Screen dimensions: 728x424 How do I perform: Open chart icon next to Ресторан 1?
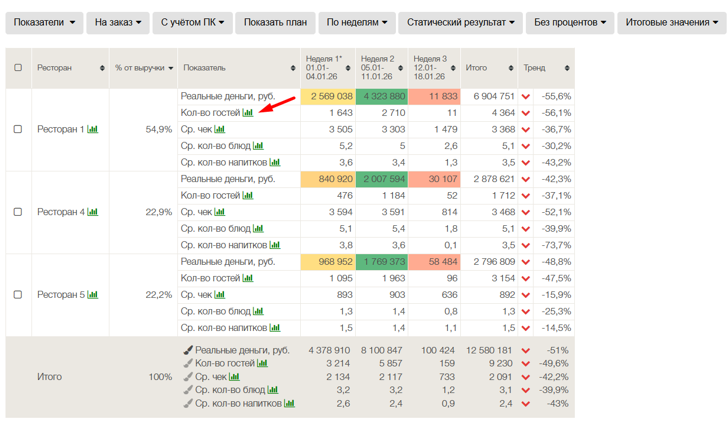pos(93,129)
